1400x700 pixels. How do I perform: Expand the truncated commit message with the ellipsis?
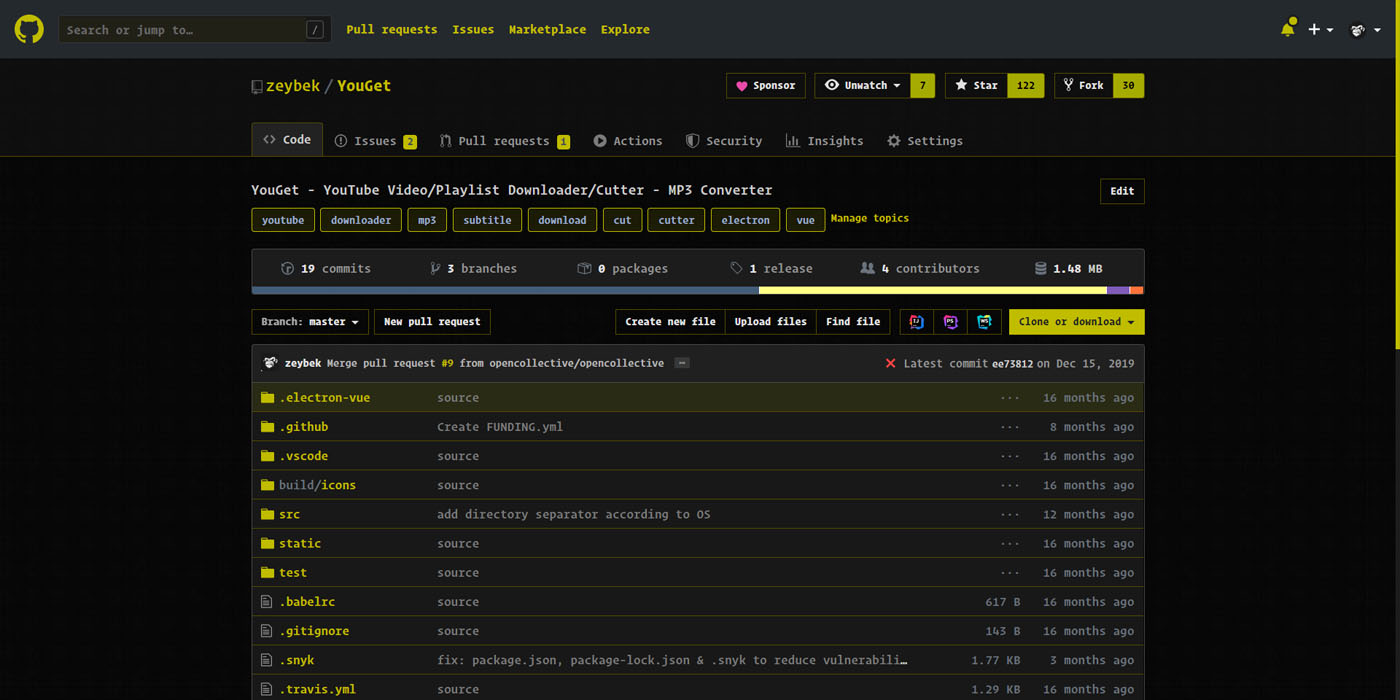(x=681, y=363)
